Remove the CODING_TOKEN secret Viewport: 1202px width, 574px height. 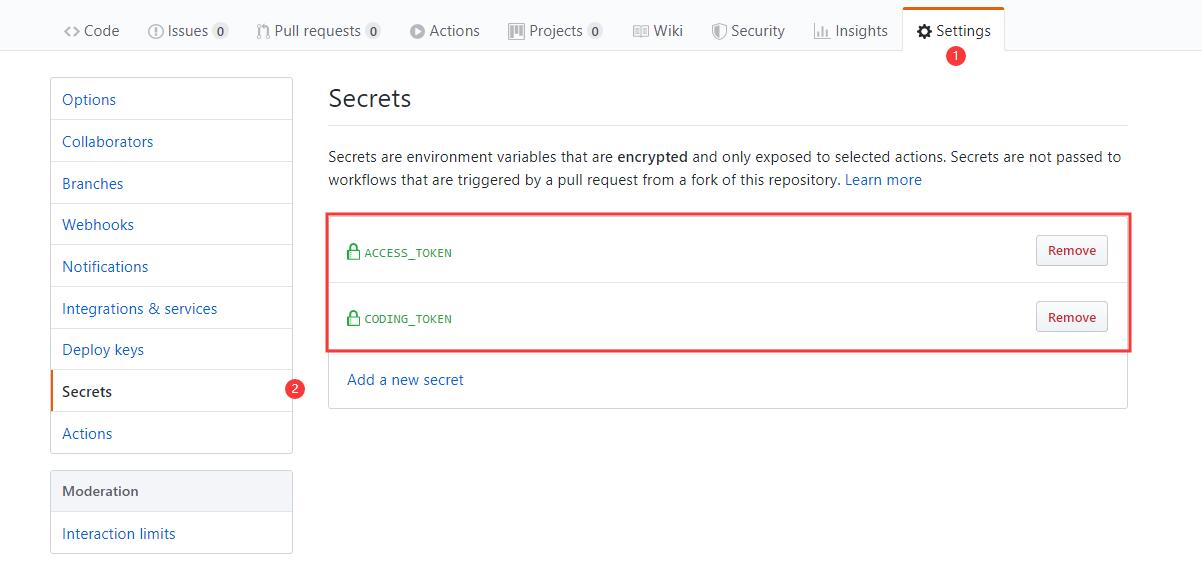[1072, 317]
